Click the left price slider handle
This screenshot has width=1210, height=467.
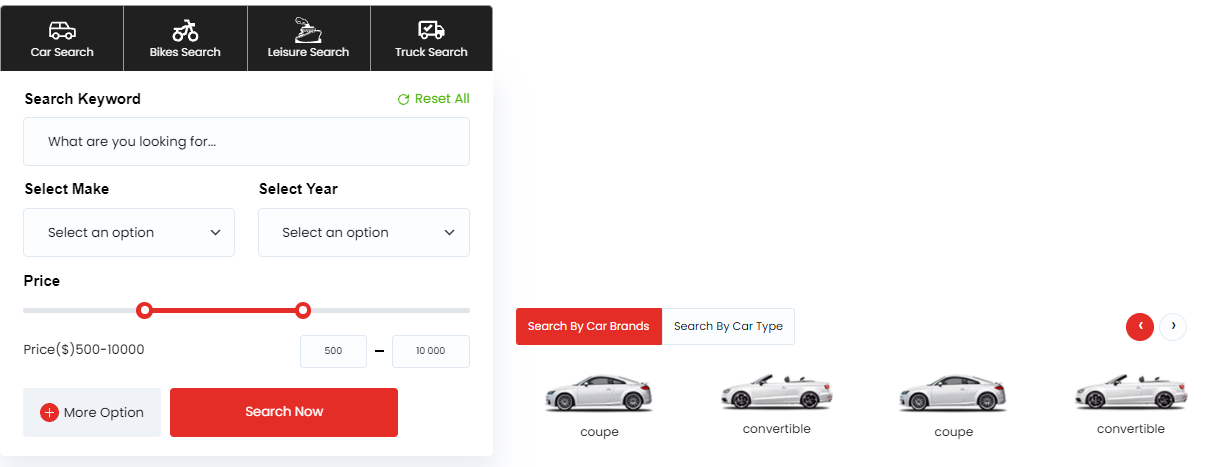[145, 310]
